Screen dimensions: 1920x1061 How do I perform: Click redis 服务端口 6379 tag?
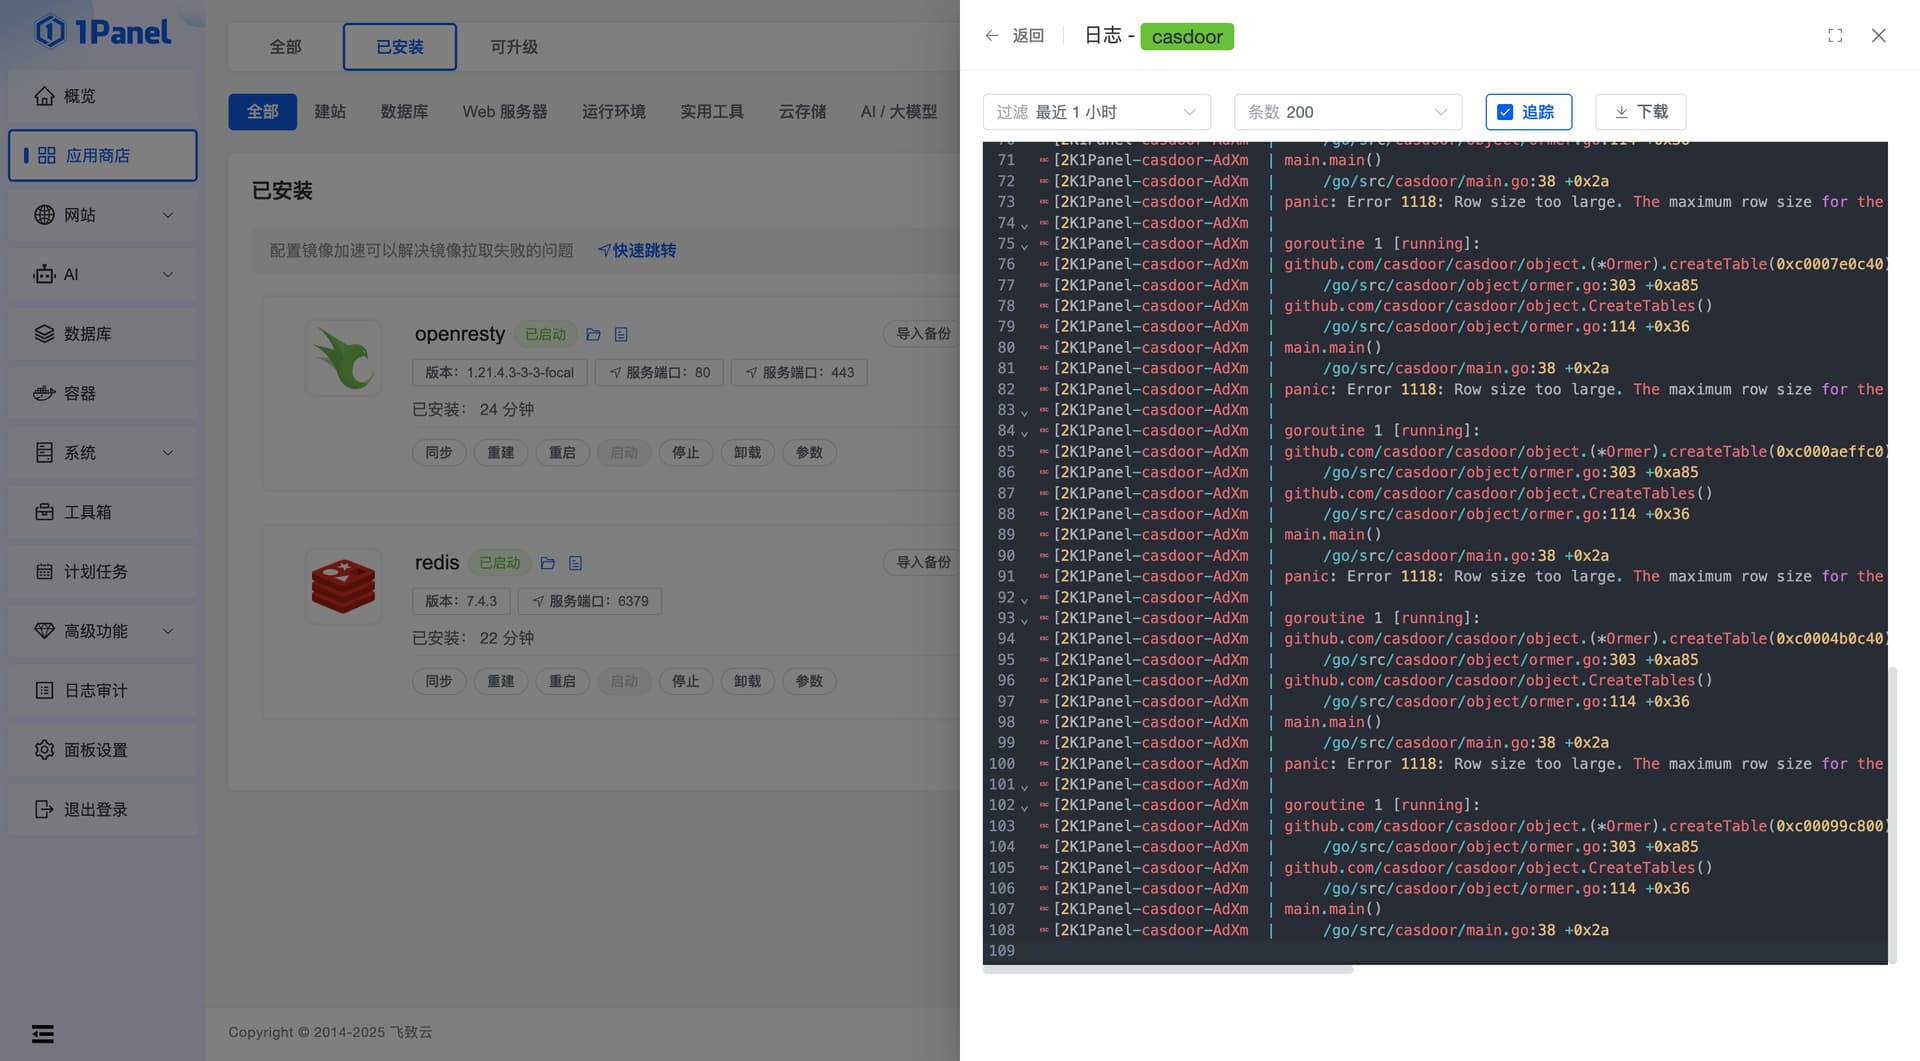(590, 602)
